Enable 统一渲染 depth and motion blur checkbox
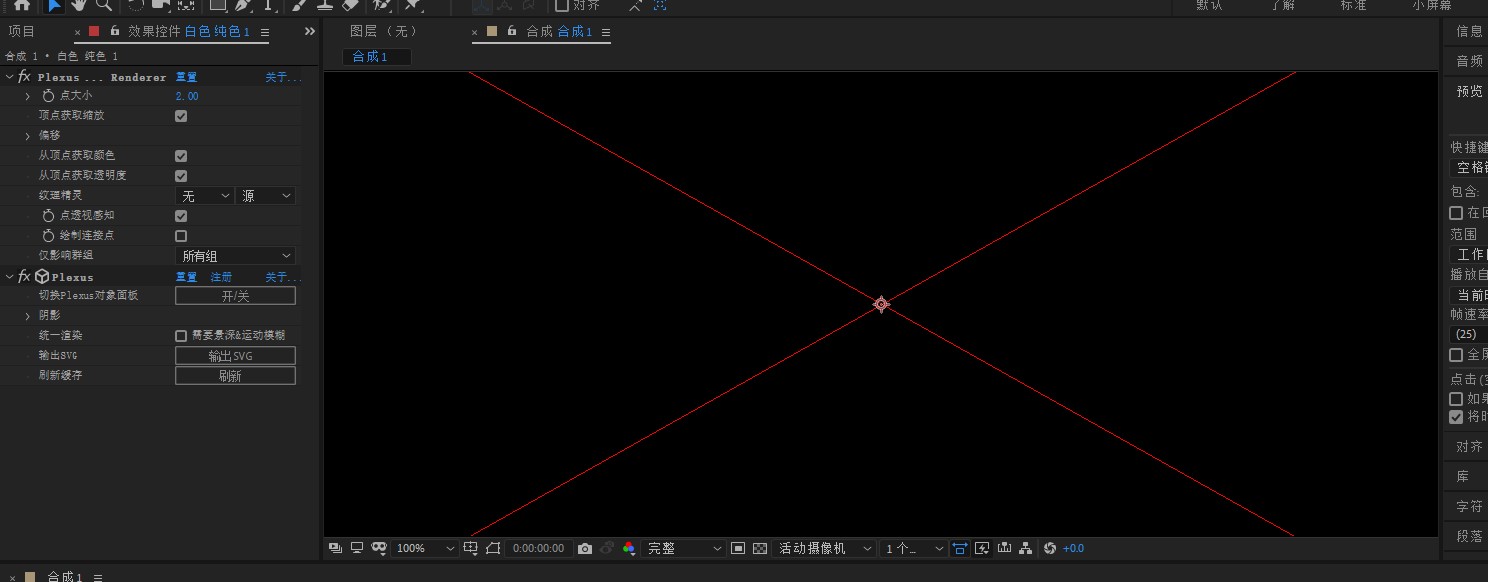 tap(181, 336)
